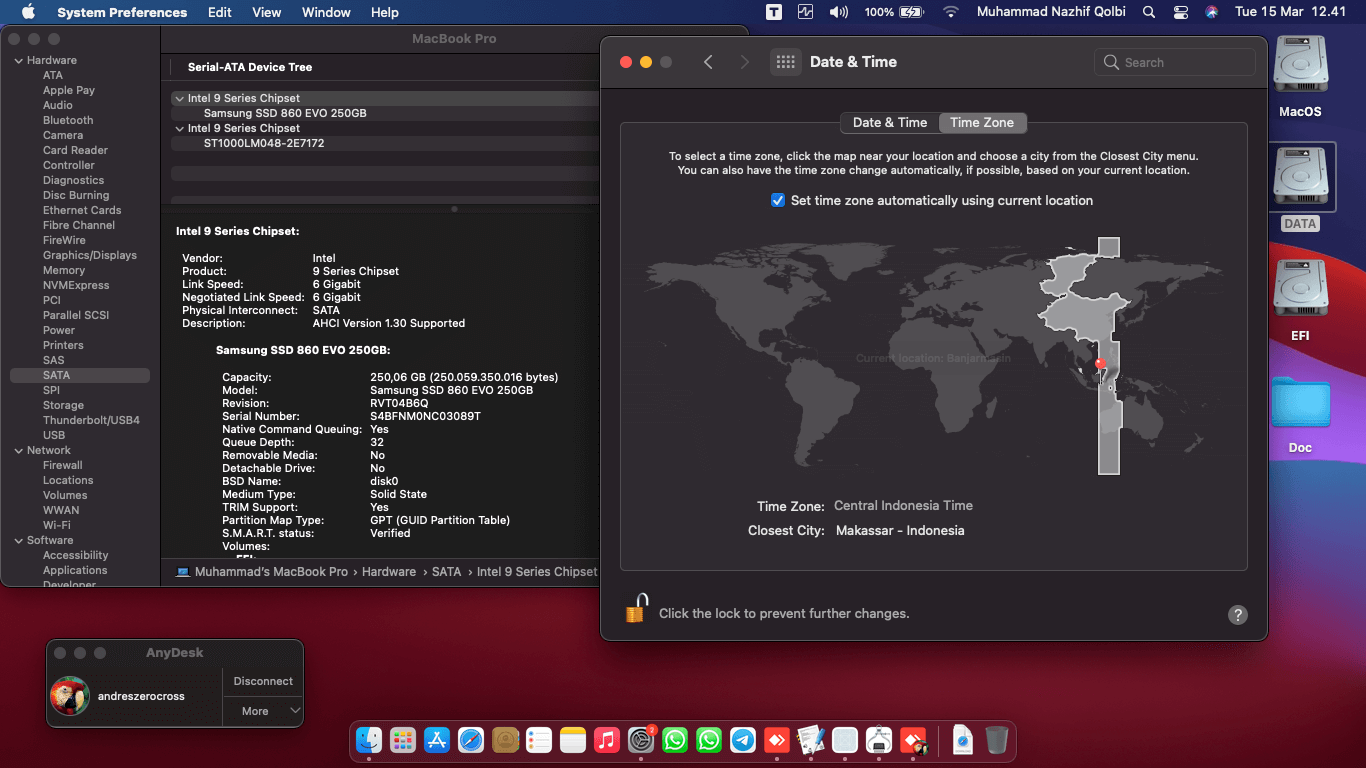Click System Preferences icon in the Dock

641,740
